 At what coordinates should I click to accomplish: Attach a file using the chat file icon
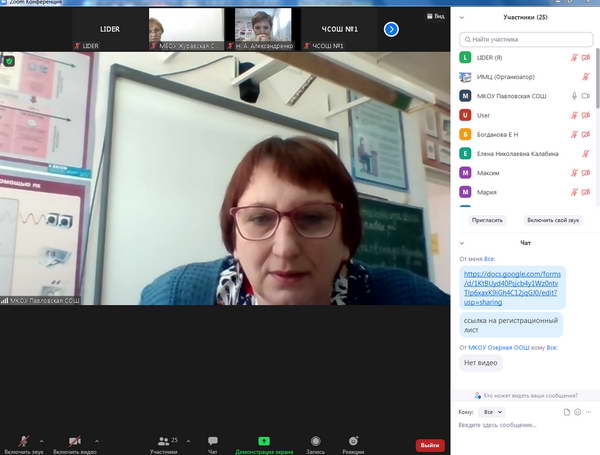567,412
